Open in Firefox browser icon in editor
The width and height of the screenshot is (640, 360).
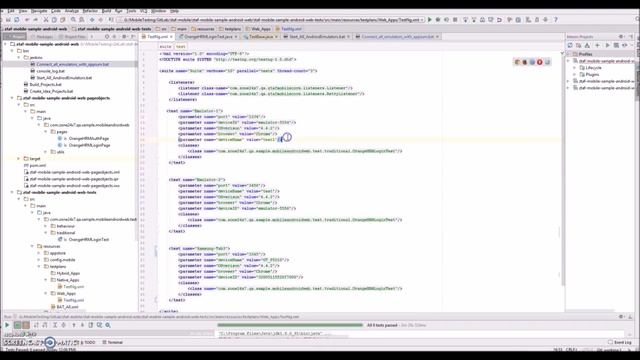tap(525, 62)
